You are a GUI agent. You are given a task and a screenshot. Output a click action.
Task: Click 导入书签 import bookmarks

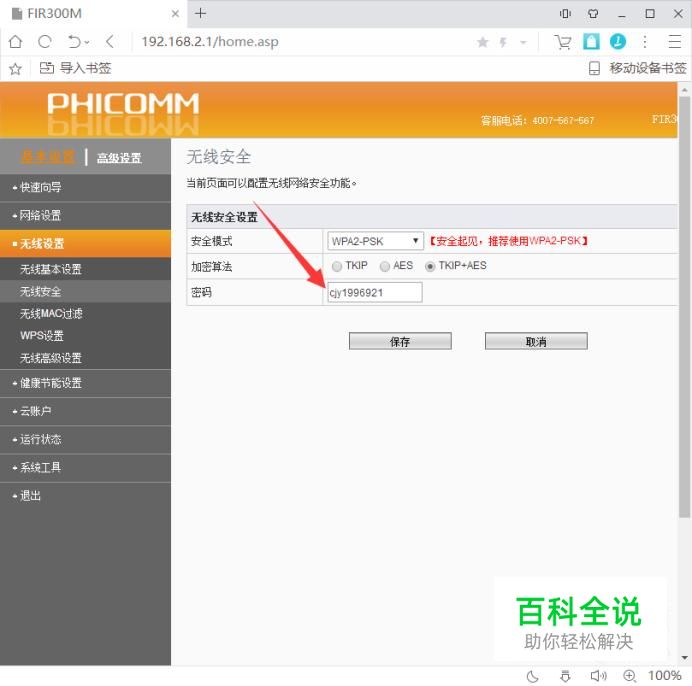[x=75, y=68]
